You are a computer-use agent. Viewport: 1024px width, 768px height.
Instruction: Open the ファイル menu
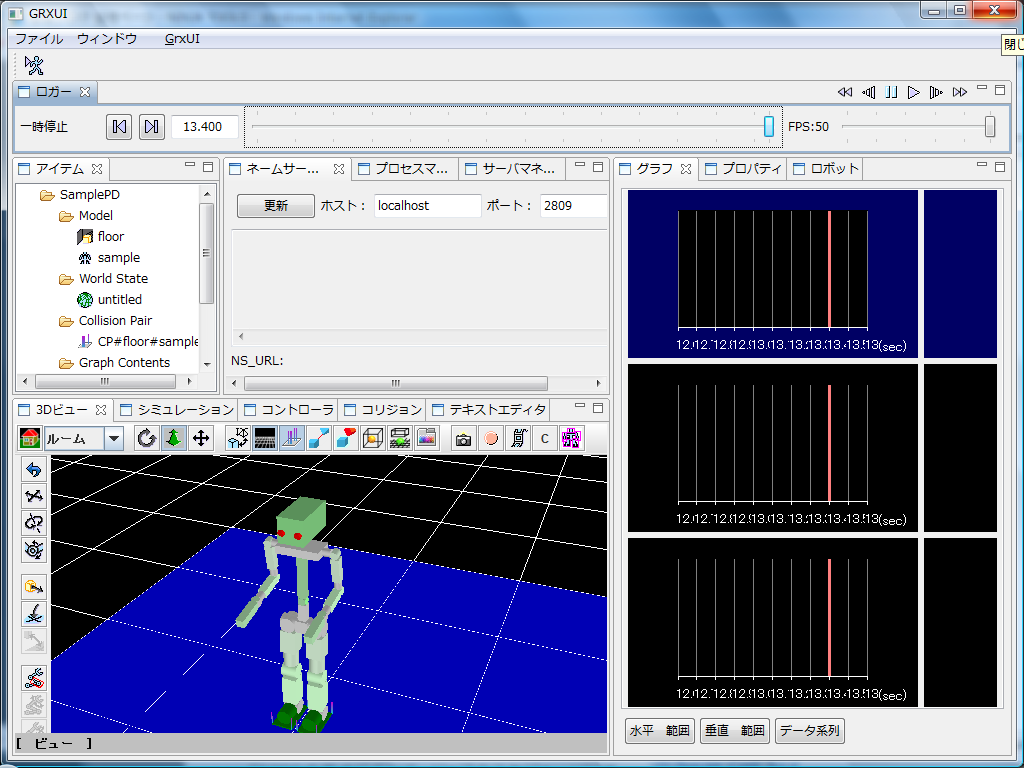39,39
